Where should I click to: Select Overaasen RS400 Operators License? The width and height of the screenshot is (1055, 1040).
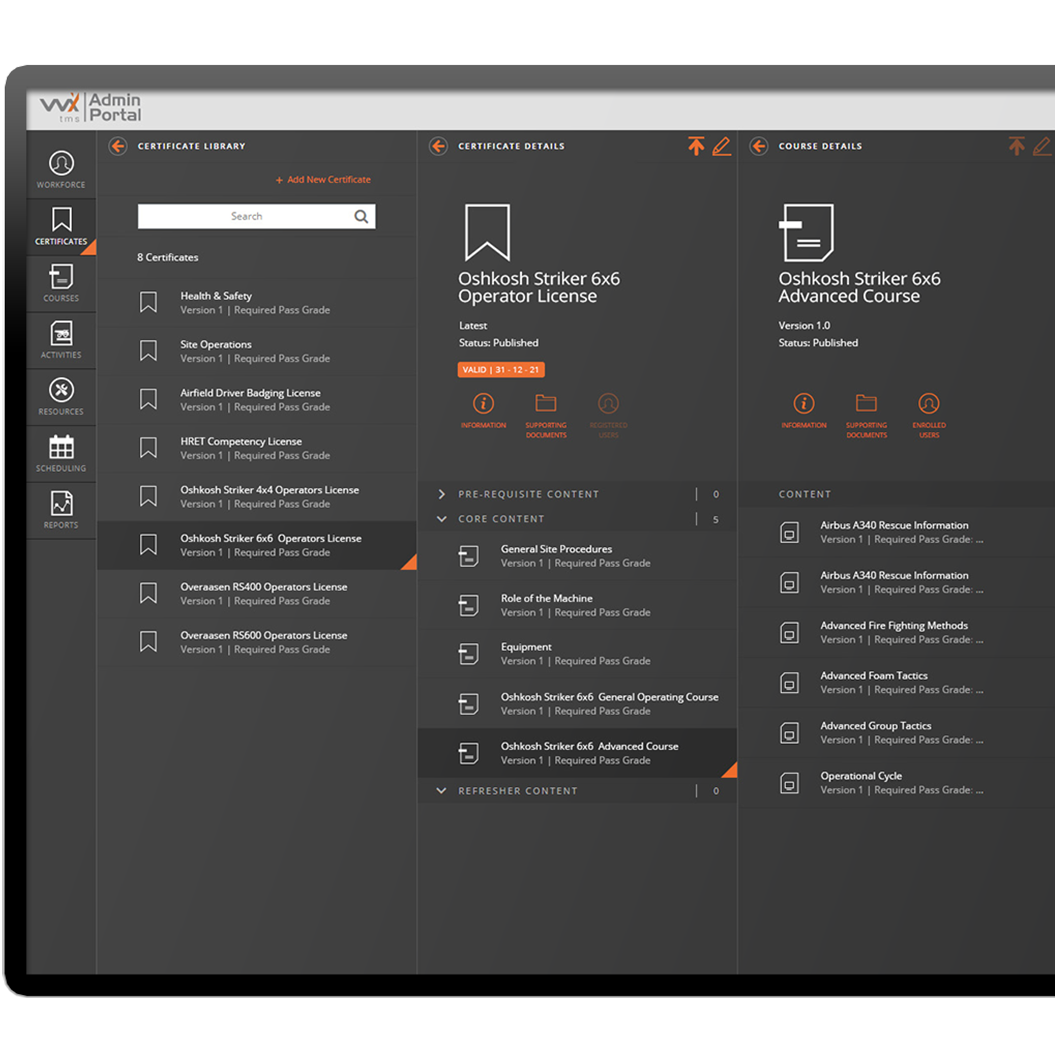256,593
